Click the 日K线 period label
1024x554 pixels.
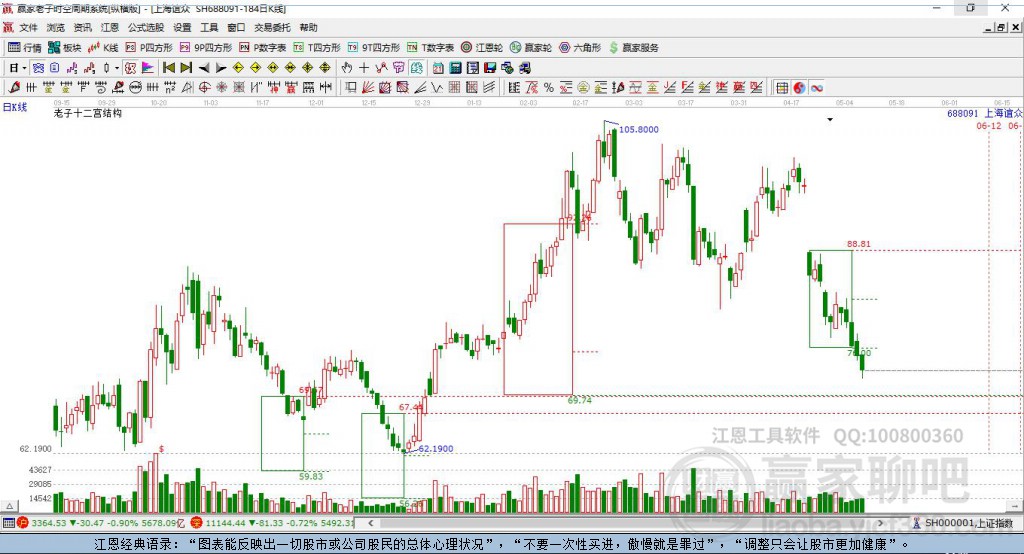pos(15,107)
